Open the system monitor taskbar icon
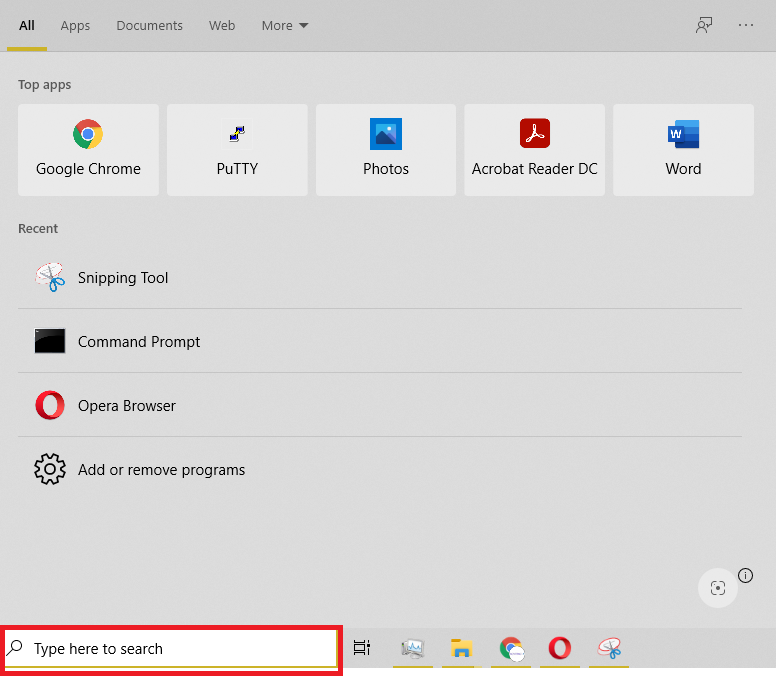This screenshot has height=678, width=776. [413, 648]
